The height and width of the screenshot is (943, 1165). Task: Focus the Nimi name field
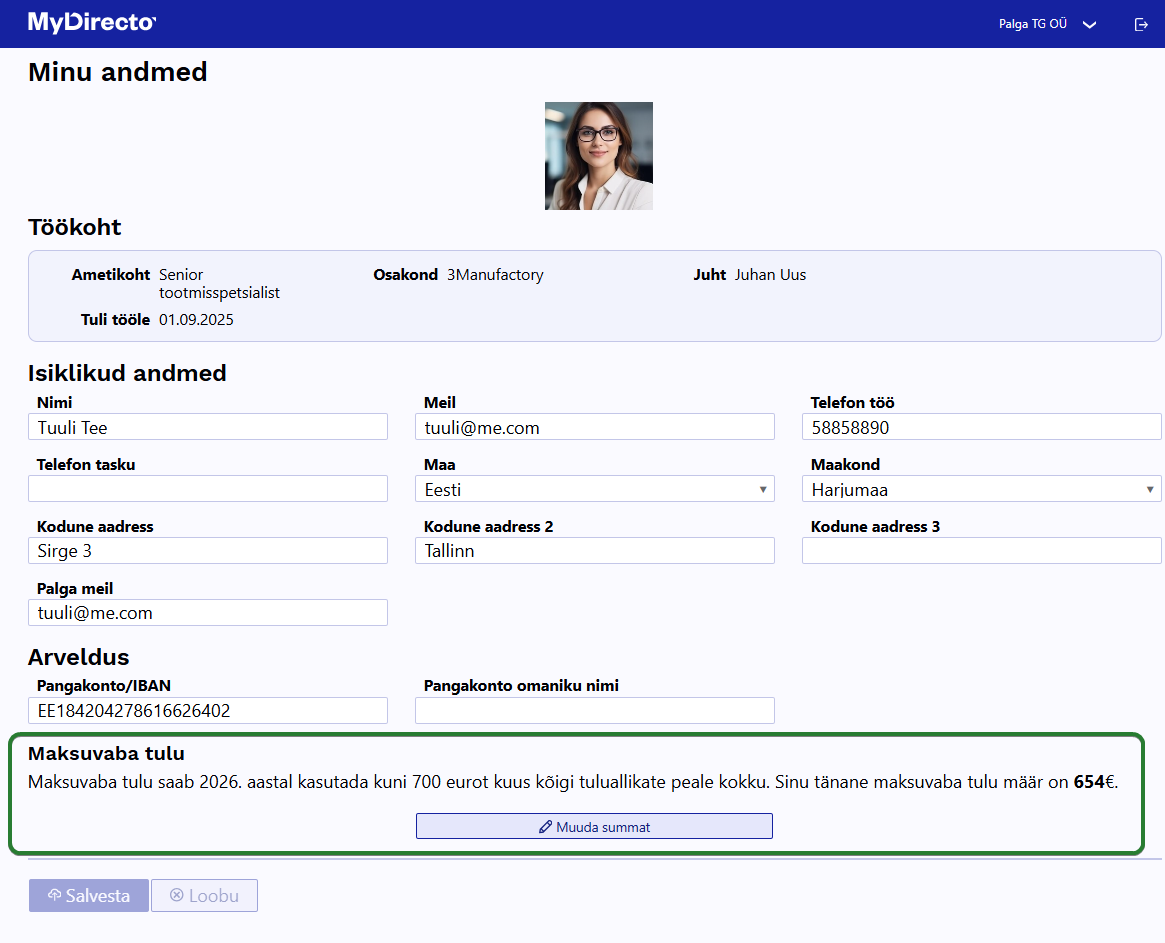[x=208, y=427]
